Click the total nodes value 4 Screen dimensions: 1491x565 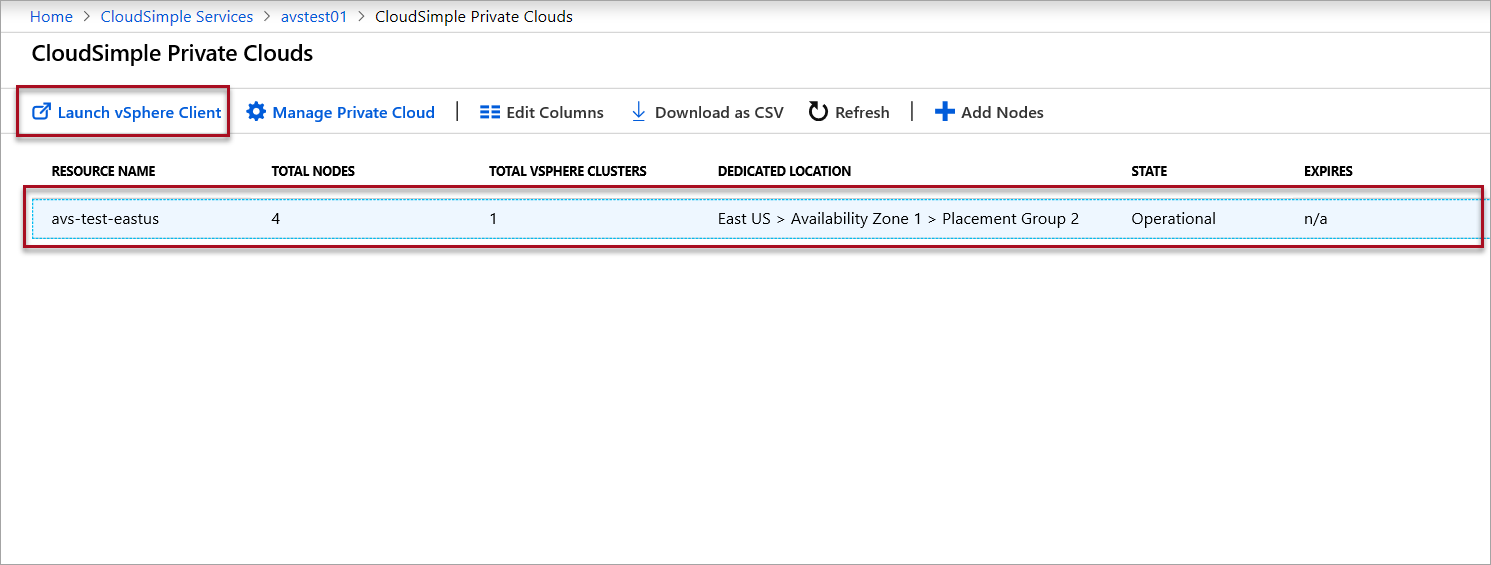pos(276,218)
